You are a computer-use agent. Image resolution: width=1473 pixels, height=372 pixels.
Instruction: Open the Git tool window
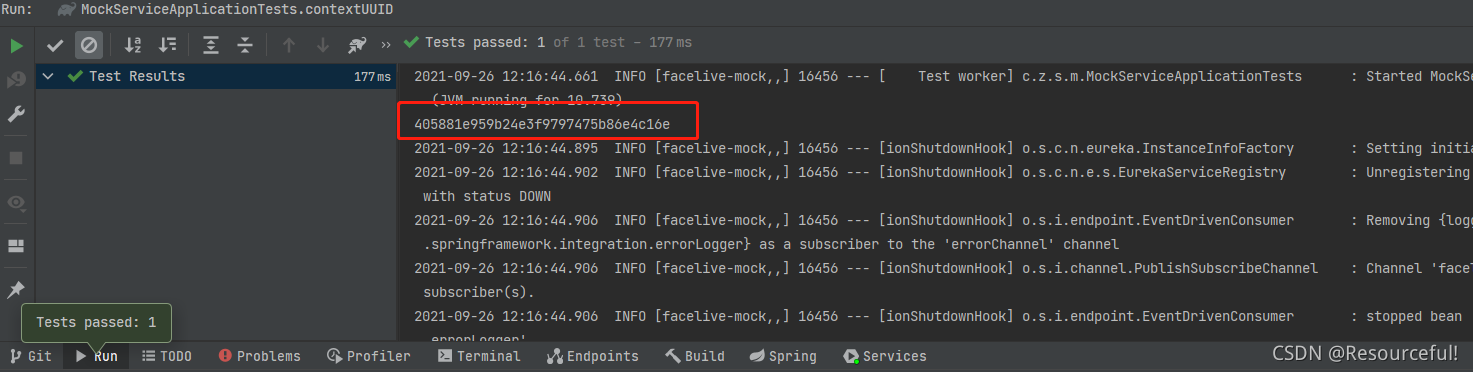pos(31,356)
